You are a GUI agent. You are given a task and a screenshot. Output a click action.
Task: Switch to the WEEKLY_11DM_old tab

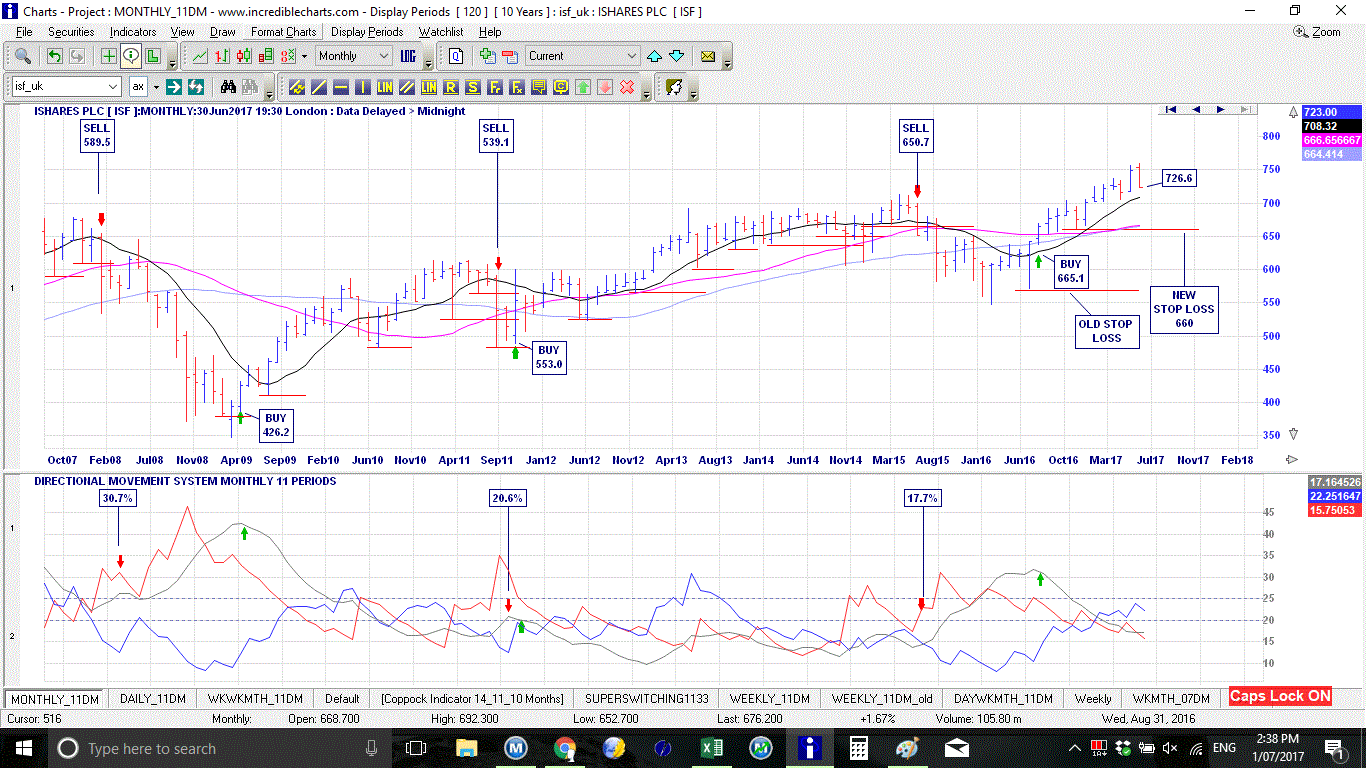pos(881,699)
